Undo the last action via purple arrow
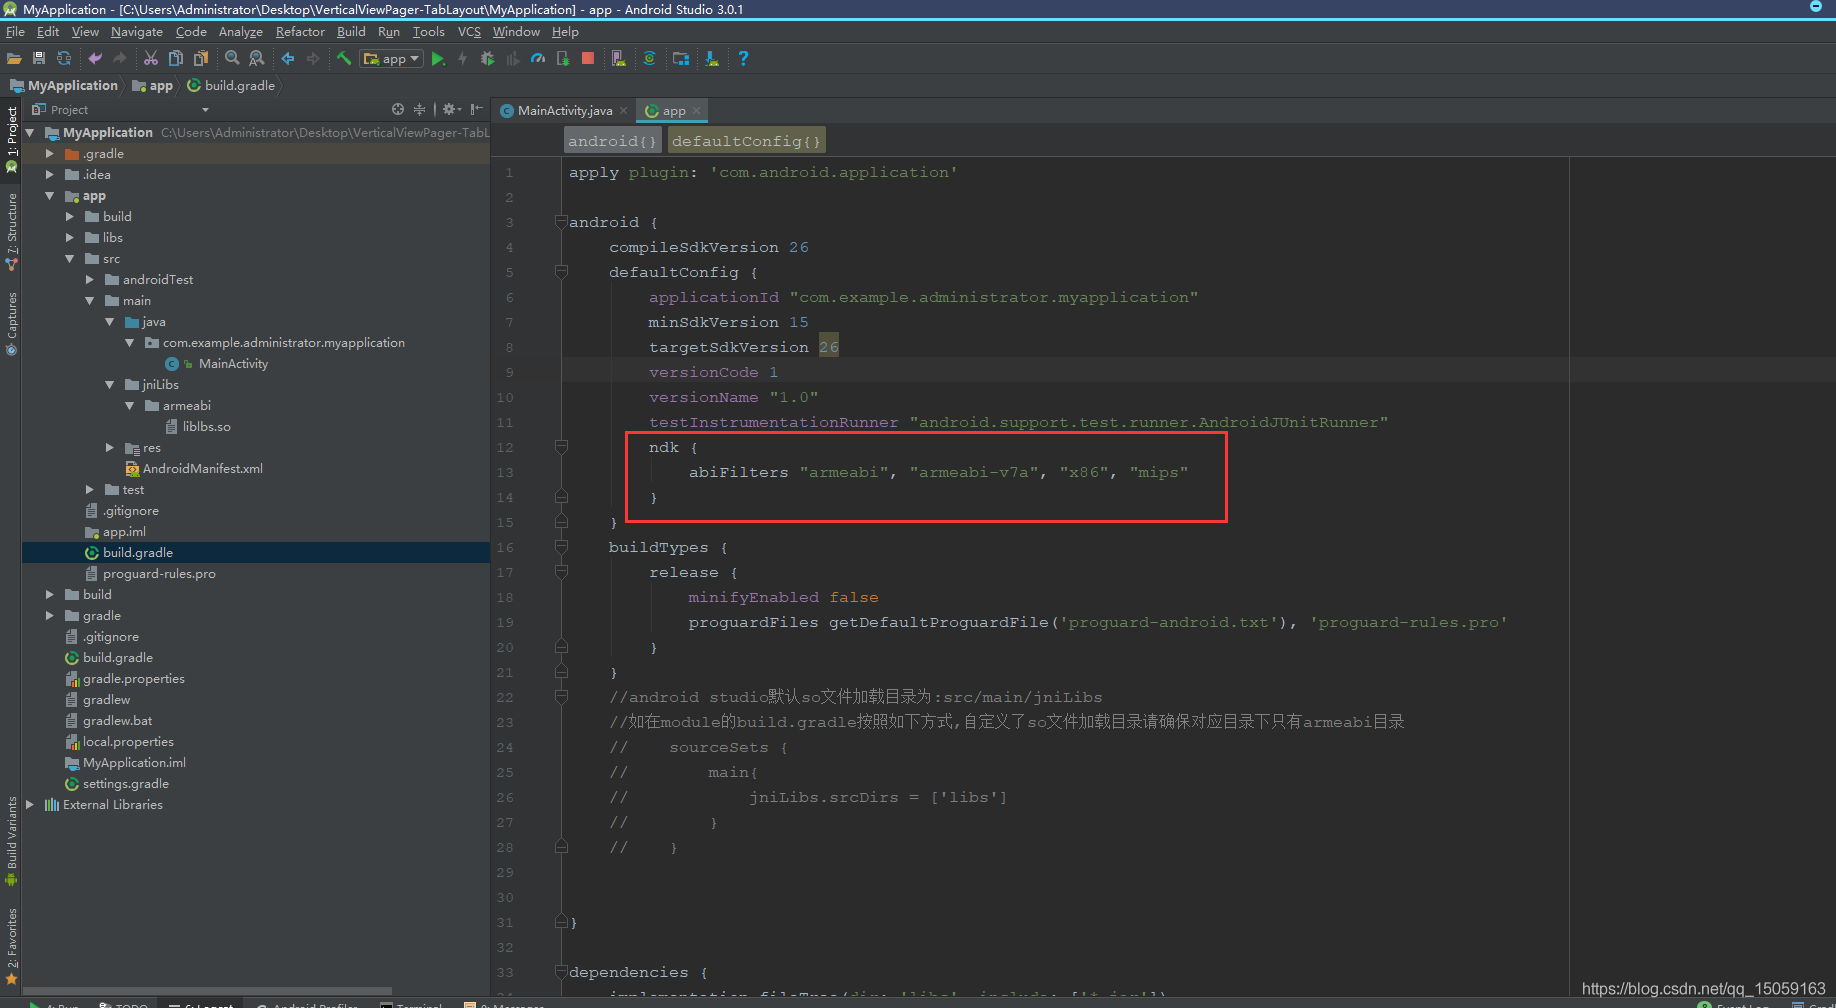1836x1008 pixels. pos(95,59)
